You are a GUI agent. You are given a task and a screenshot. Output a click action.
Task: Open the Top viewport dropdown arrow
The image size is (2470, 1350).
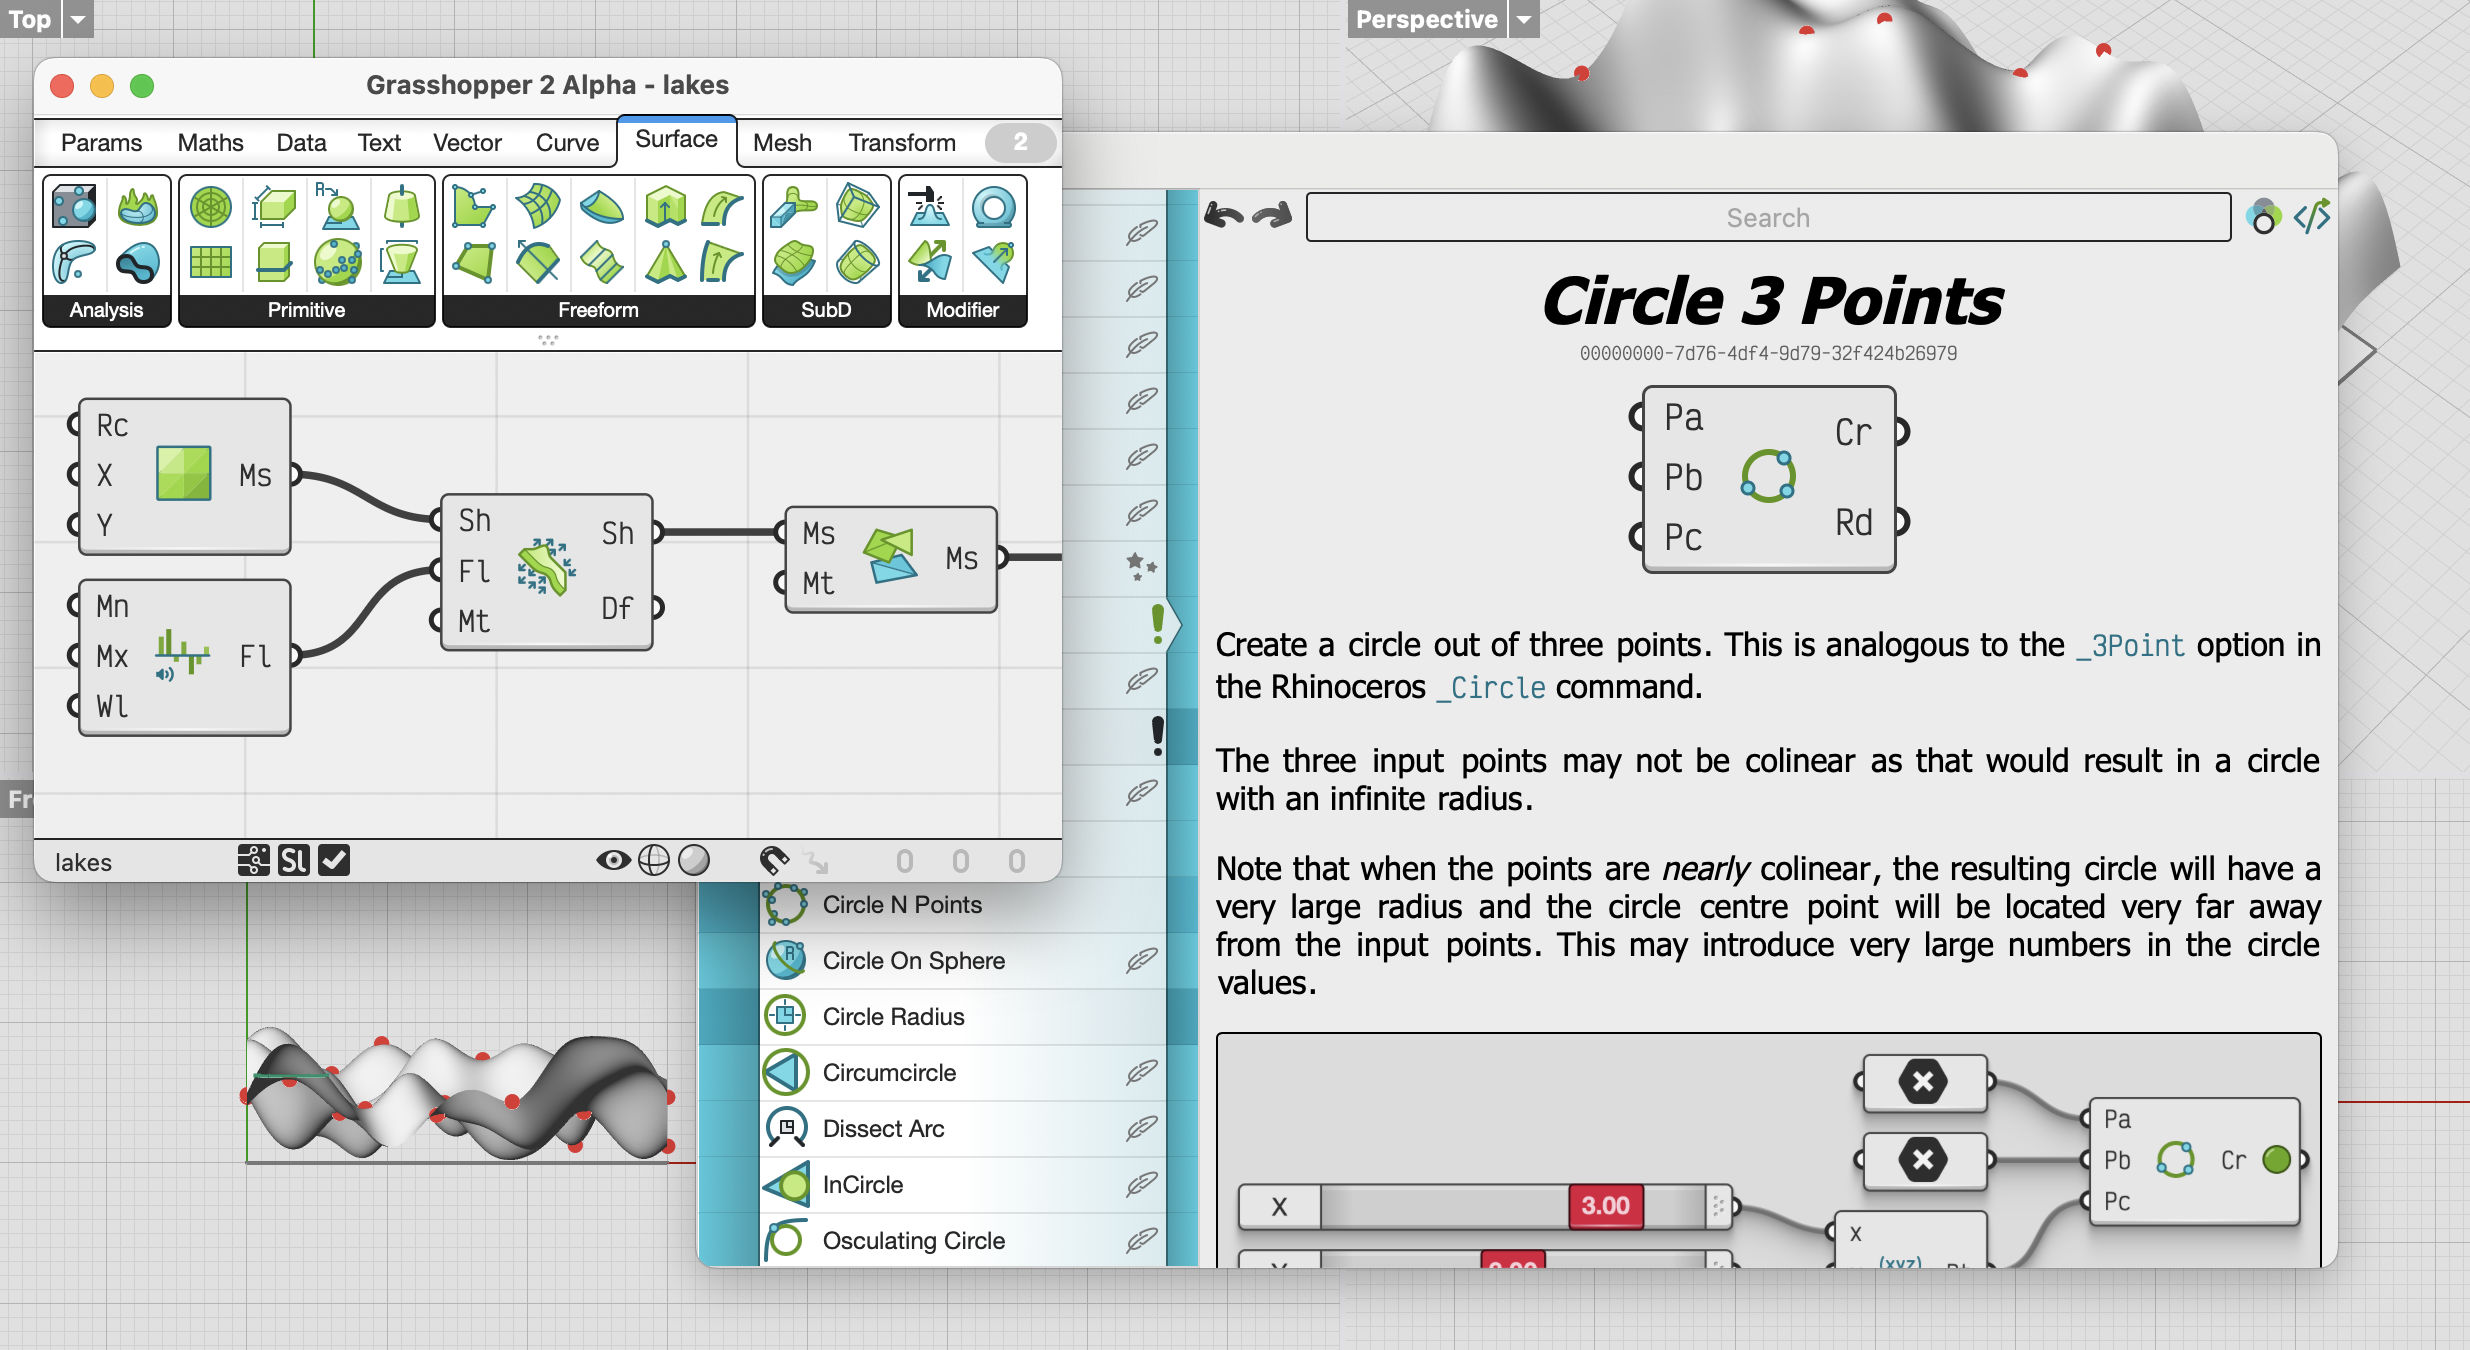[x=78, y=19]
